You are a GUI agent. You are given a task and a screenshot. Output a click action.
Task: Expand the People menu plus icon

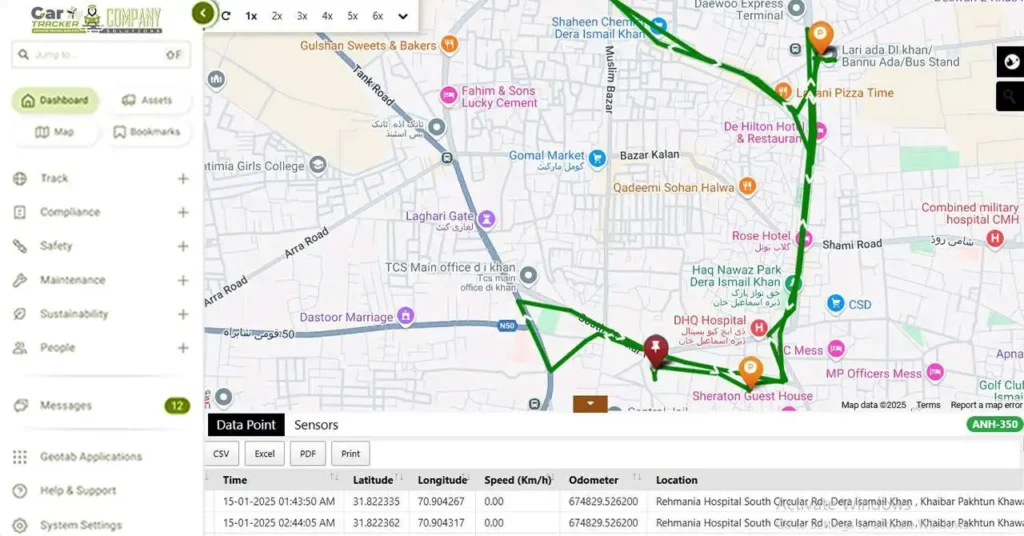[x=183, y=348]
